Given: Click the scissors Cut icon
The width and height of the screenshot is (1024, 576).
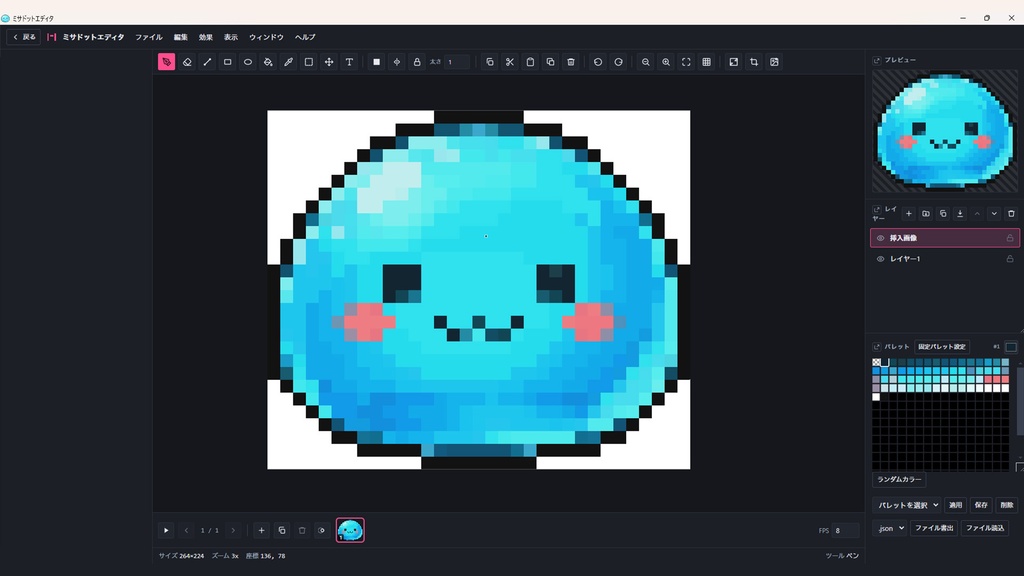Looking at the screenshot, I should [x=510, y=62].
